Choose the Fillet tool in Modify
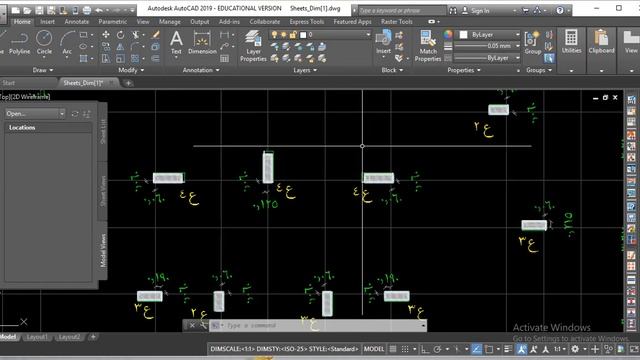This screenshot has width=640, height=360. (x=136, y=47)
